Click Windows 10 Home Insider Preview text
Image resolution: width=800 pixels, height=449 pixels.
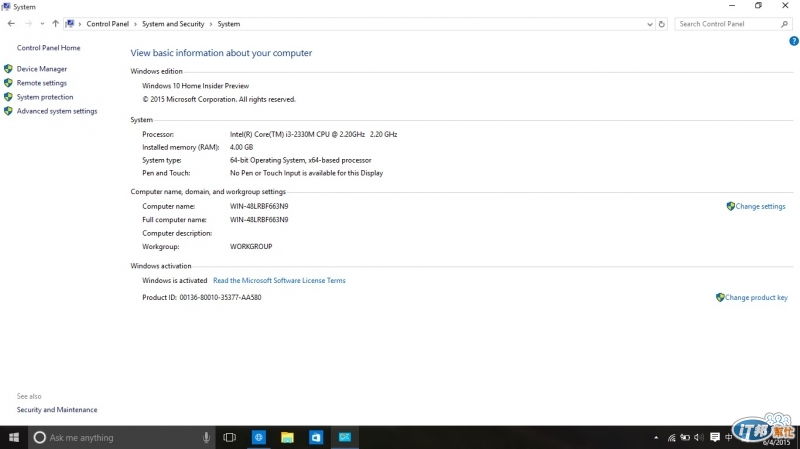point(195,86)
